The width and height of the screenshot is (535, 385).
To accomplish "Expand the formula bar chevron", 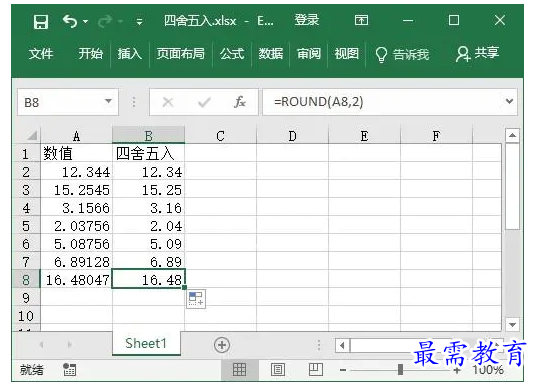I will pos(509,101).
